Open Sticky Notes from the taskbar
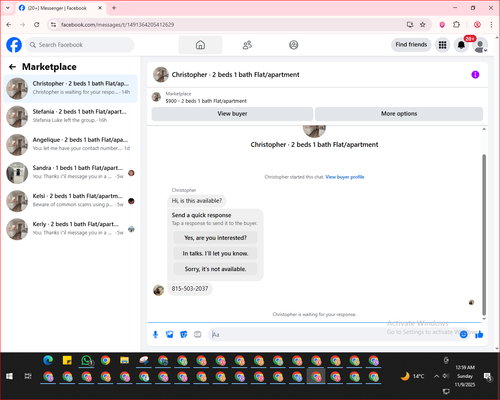Image resolution: width=500 pixels, height=400 pixels. [x=67, y=360]
